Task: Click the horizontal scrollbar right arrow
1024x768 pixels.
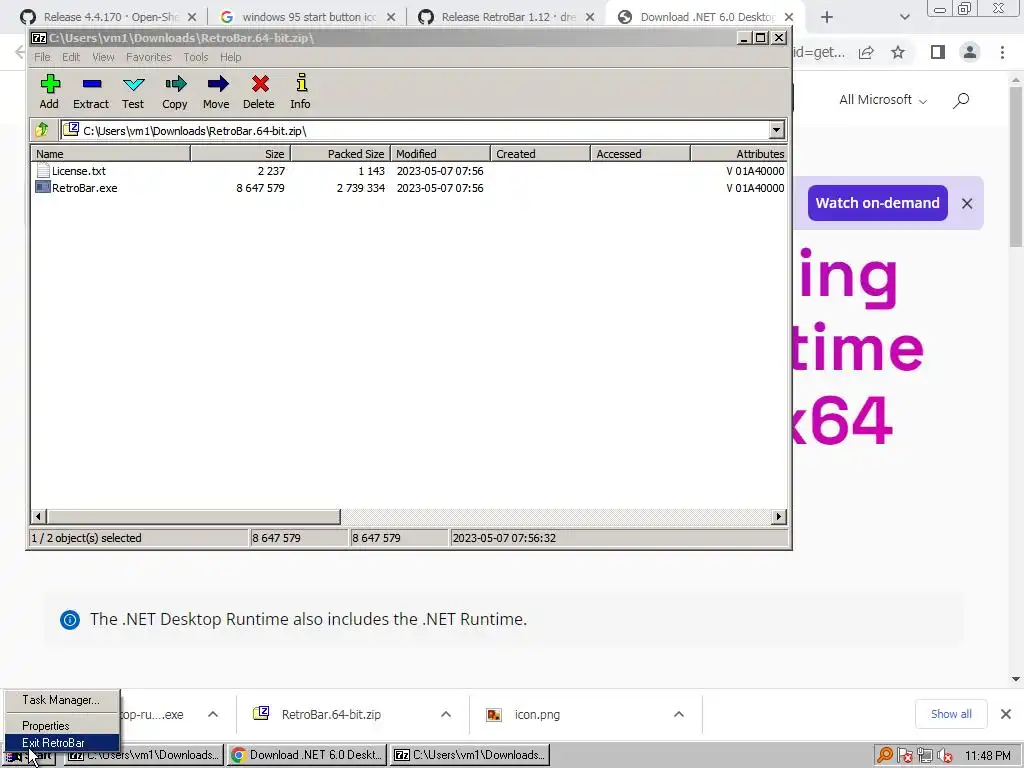Action: 778,517
